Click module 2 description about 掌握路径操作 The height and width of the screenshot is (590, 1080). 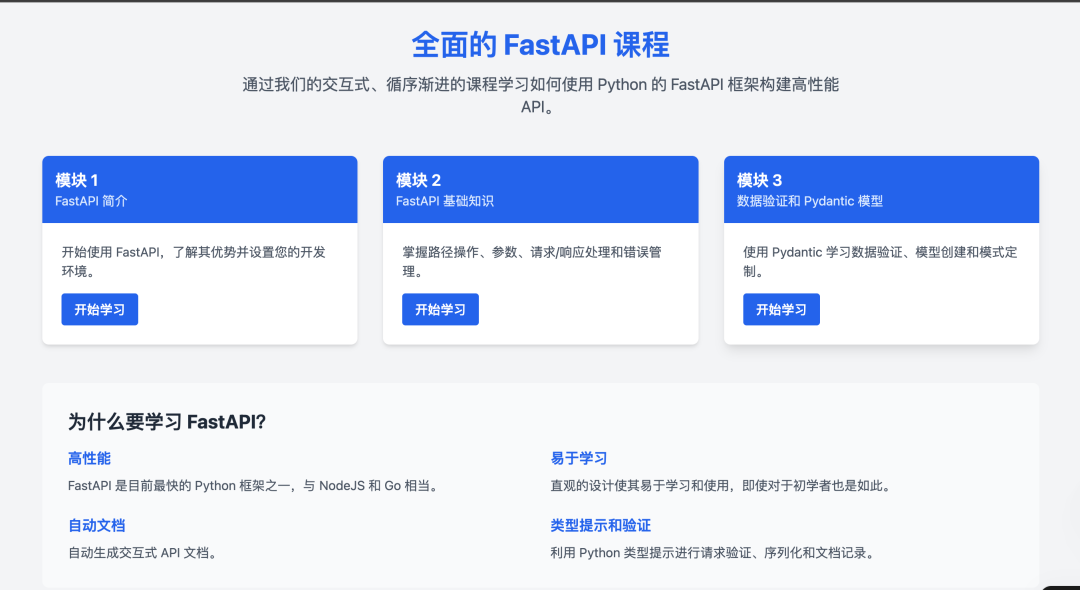coord(532,262)
